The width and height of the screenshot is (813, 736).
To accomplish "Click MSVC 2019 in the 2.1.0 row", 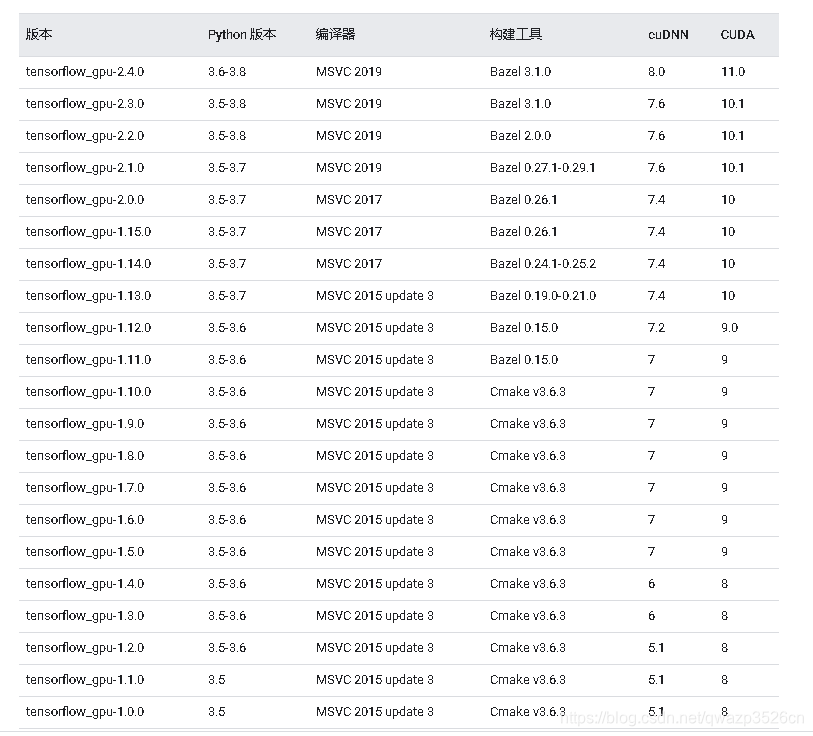I will [349, 168].
